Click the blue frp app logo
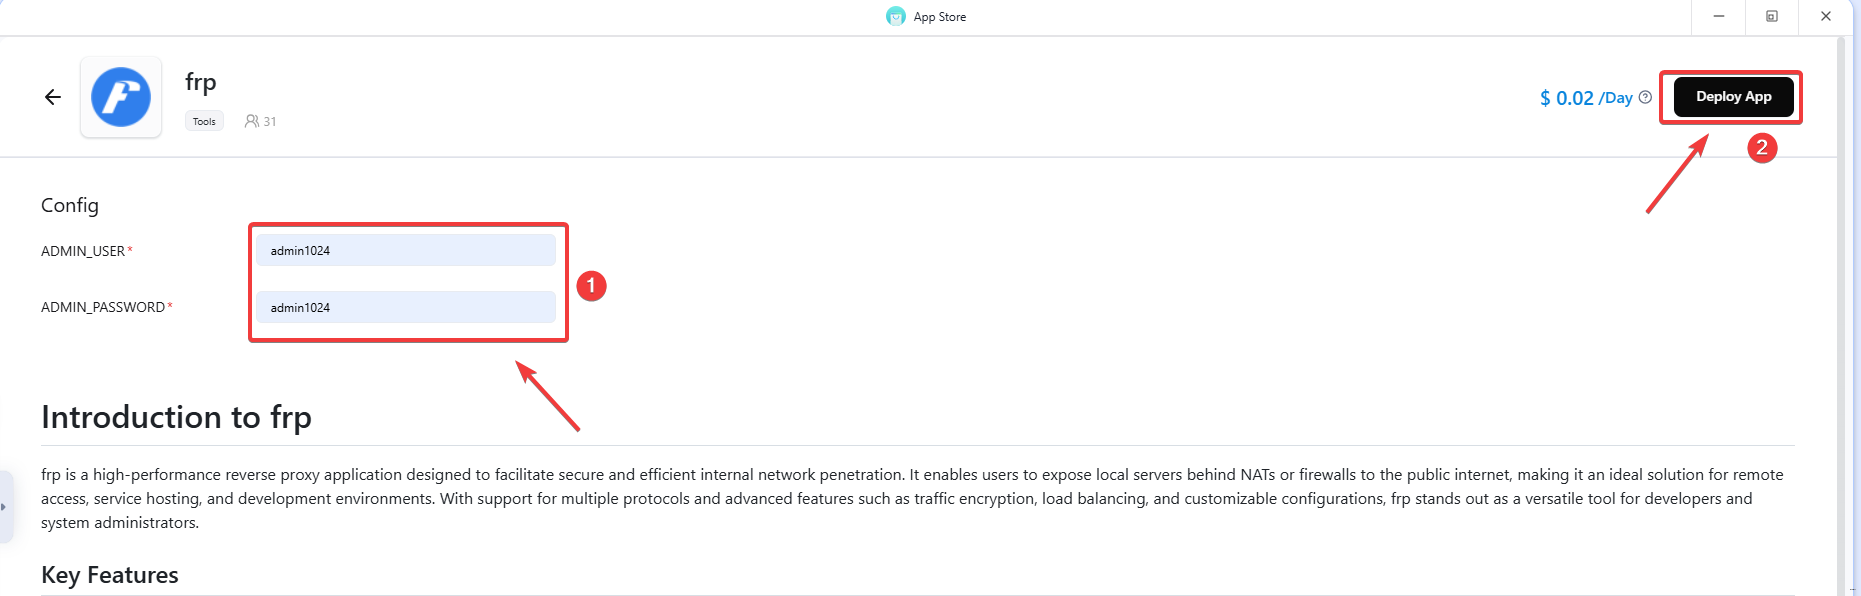Screen dimensions: 1861x596 tap(121, 97)
